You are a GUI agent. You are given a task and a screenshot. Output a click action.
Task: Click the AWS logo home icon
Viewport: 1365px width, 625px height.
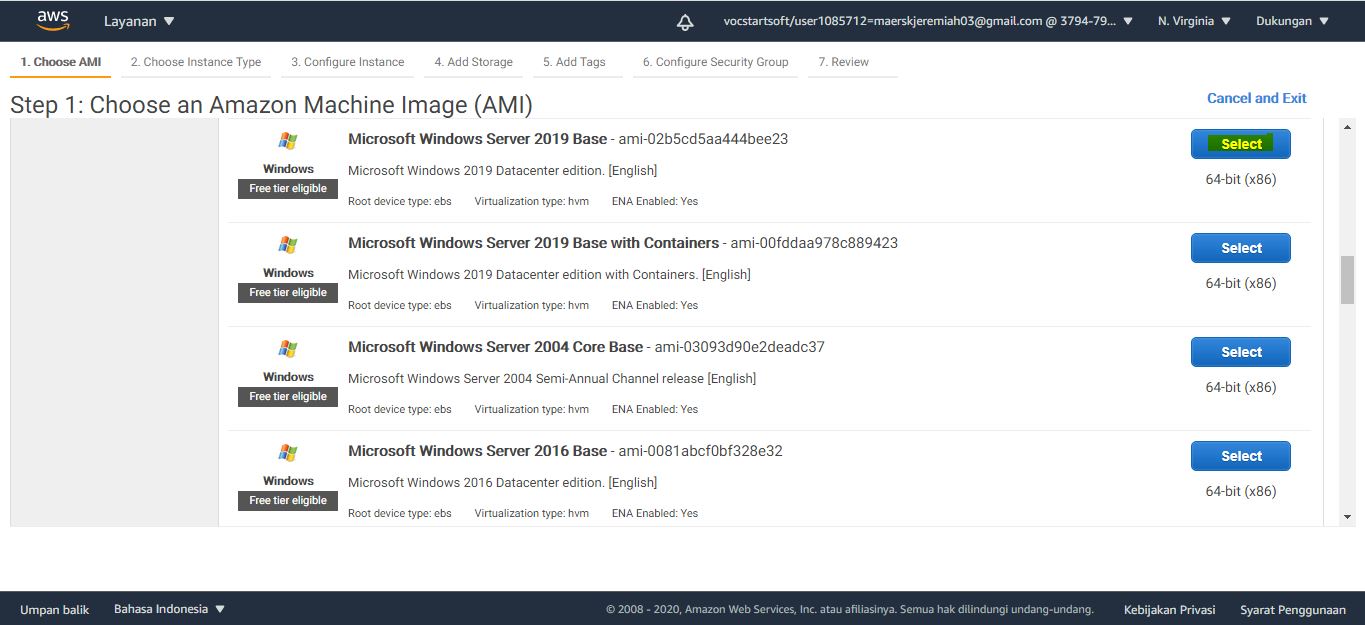click(52, 20)
